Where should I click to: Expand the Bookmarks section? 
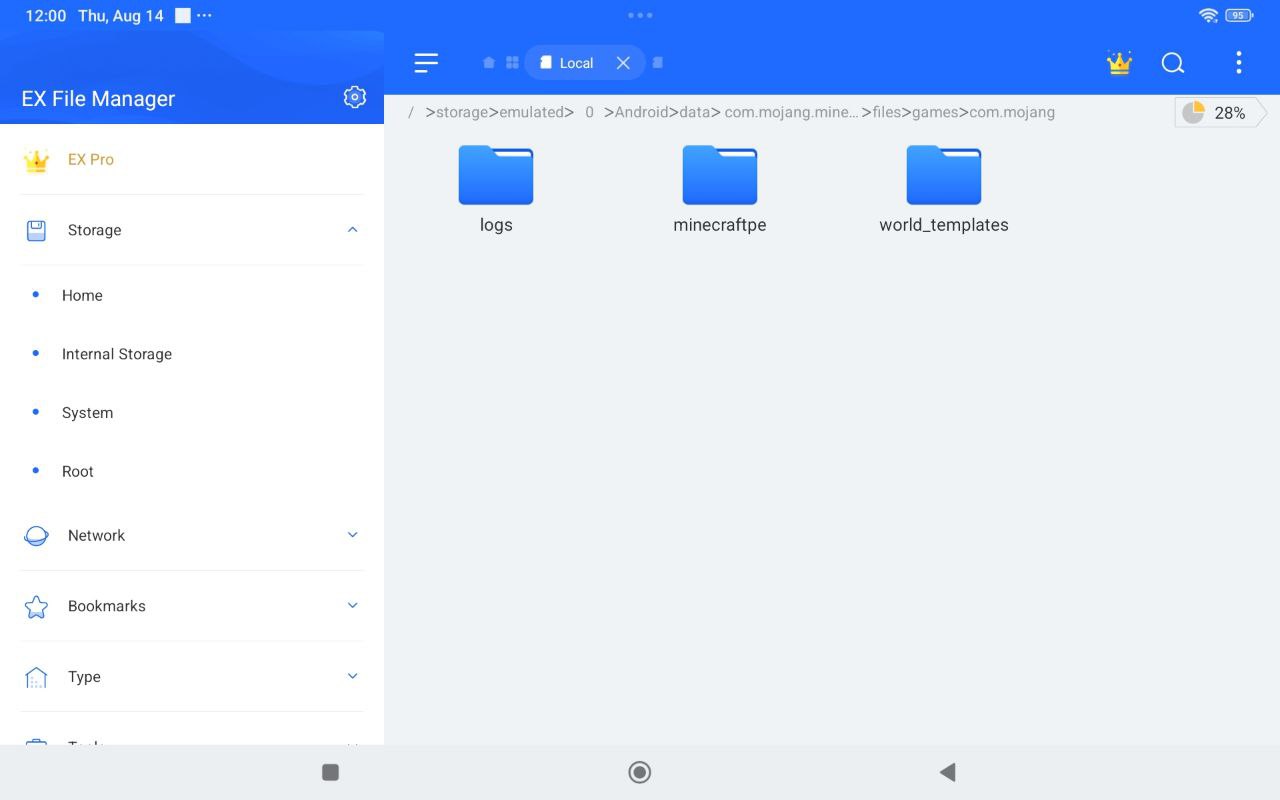click(x=352, y=606)
